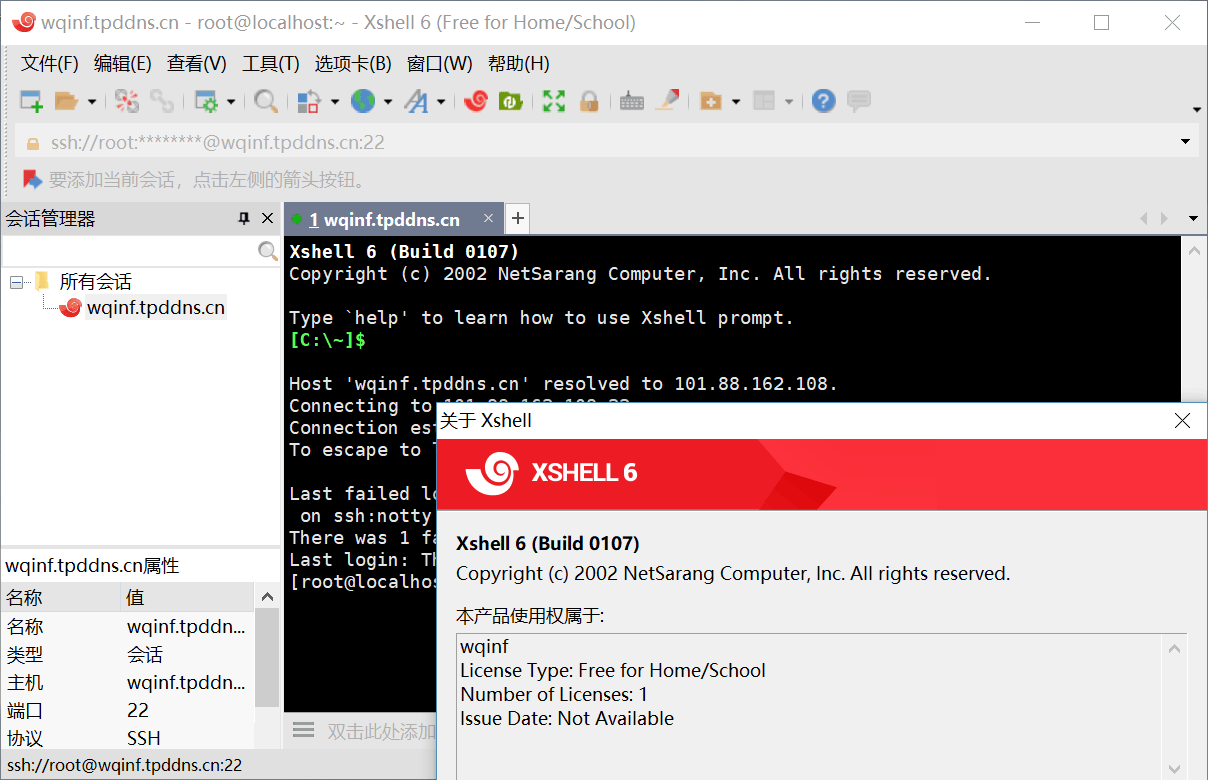1208x780 pixels.
Task: Open the Open-folder icon's dropdown arrow
Action: pyautogui.click(x=91, y=100)
